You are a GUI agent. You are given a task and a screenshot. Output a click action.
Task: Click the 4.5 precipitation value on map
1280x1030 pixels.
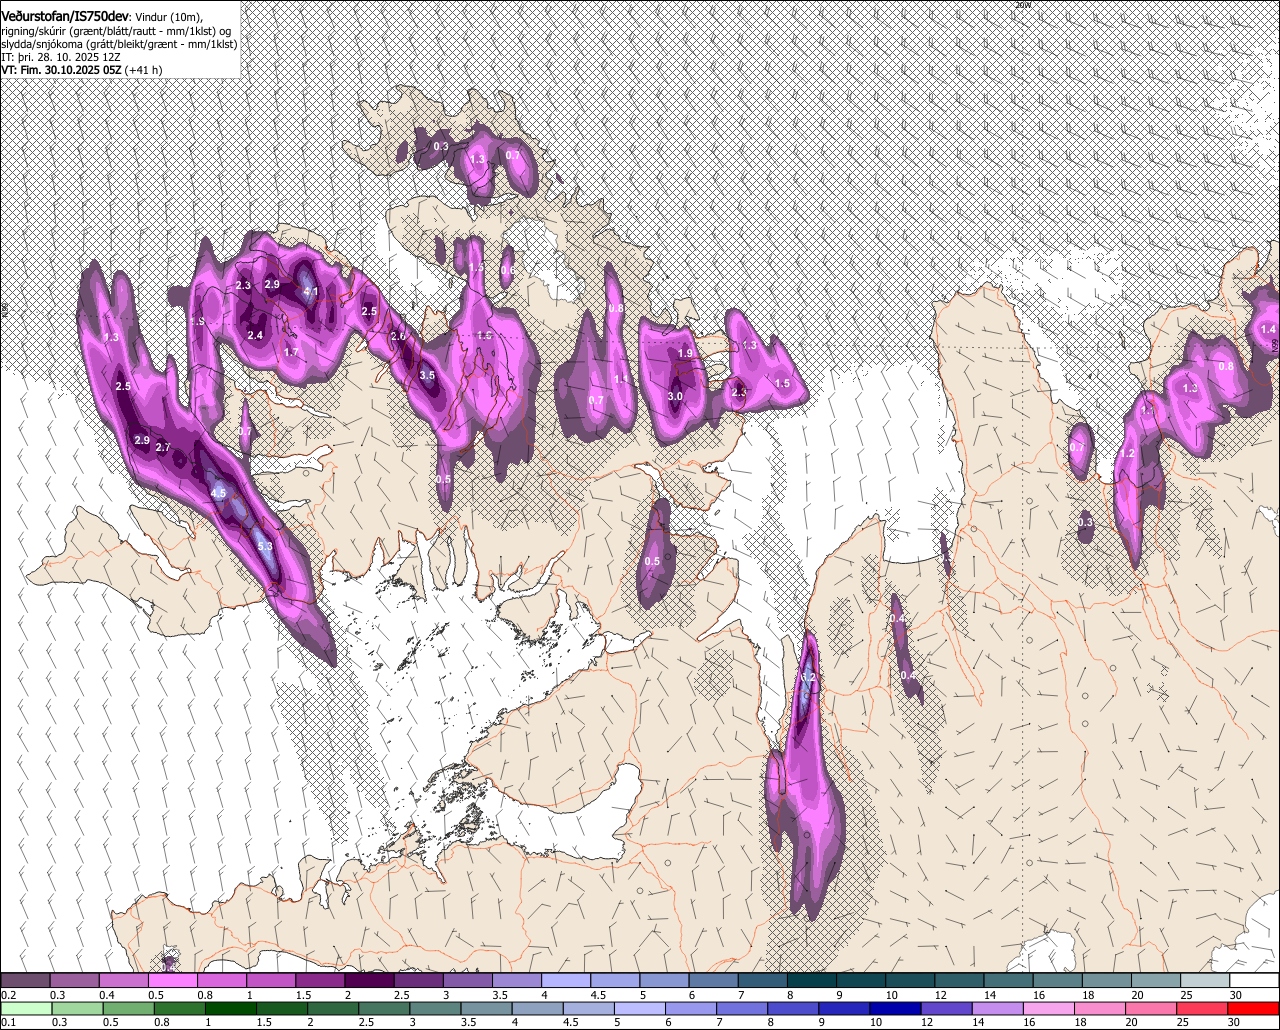point(219,493)
